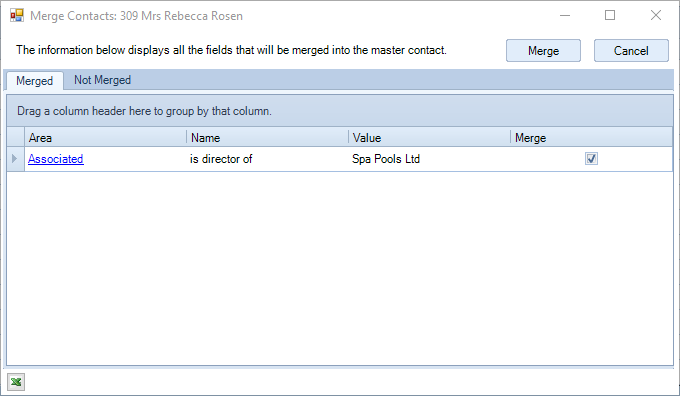680x396 pixels.
Task: Close the Merge Contacts window
Action: [x=656, y=15]
